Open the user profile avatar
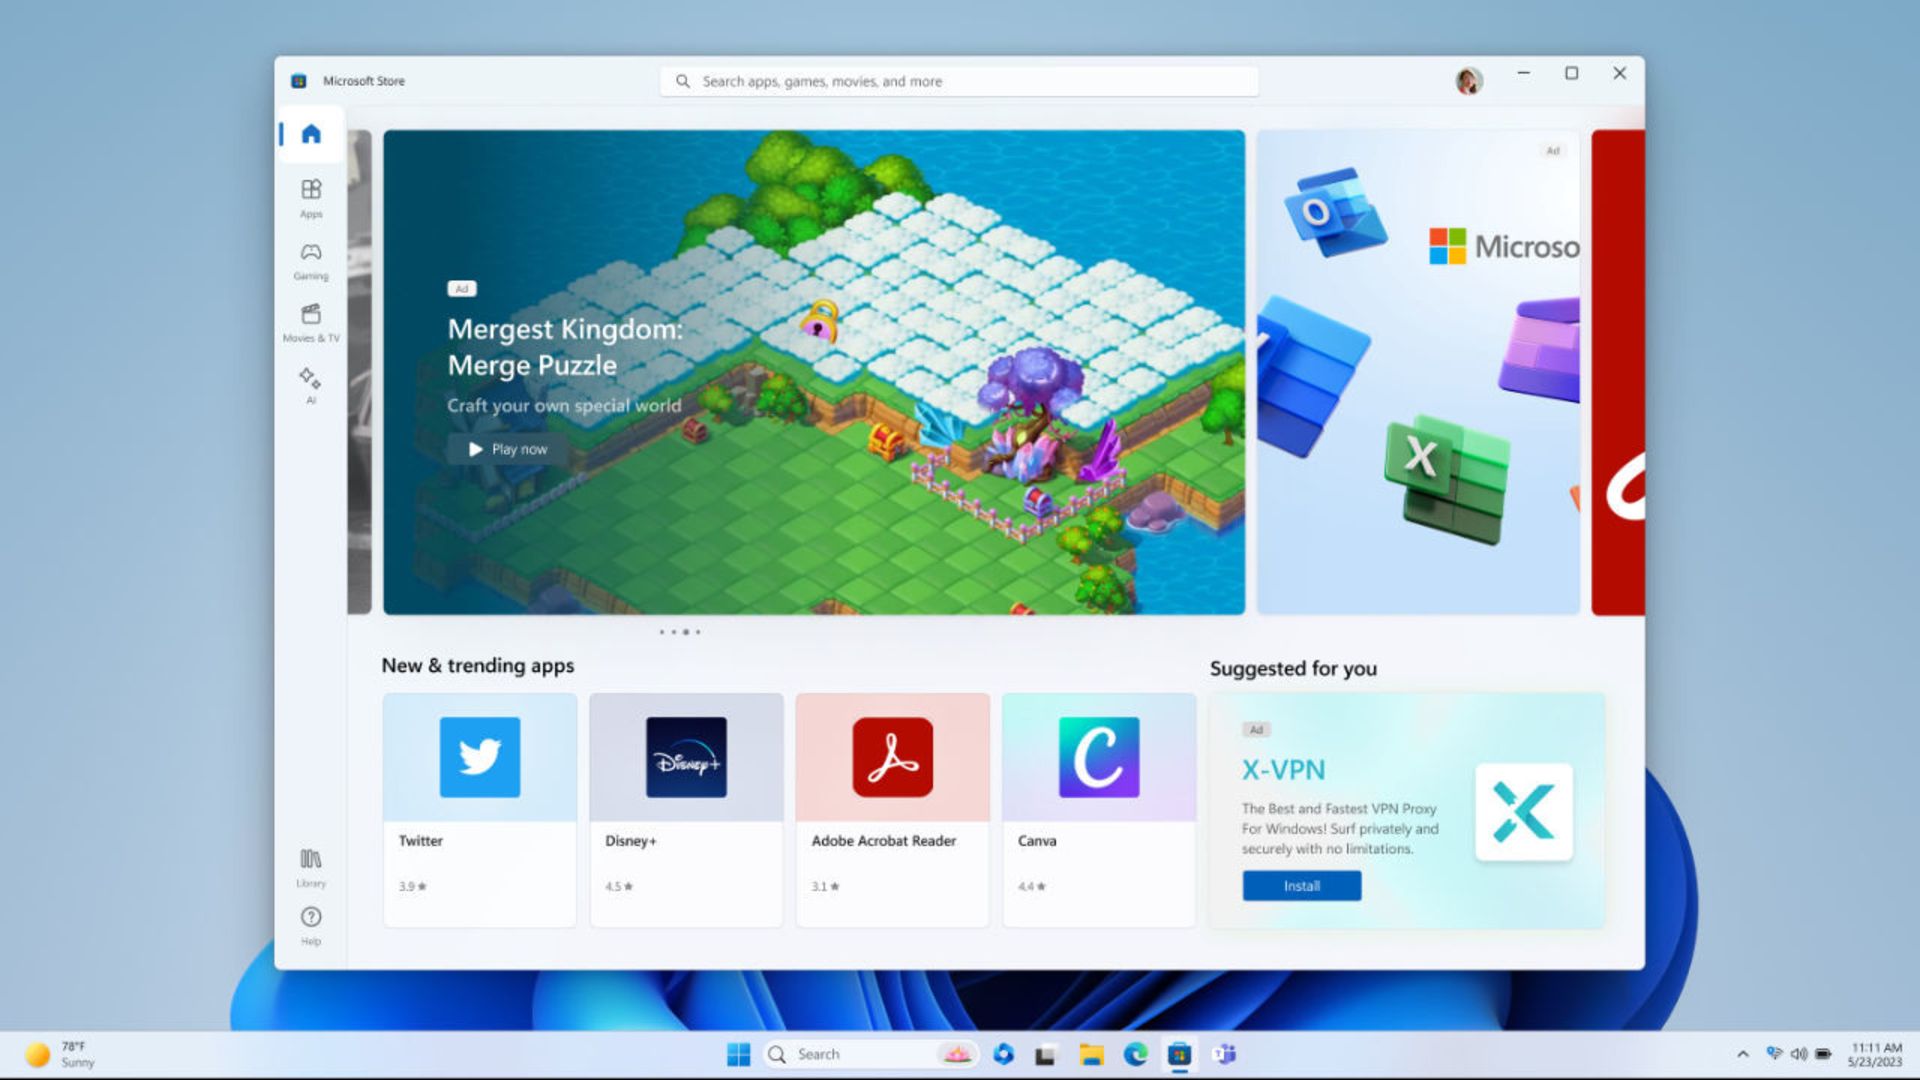The image size is (1920, 1080). click(1468, 81)
